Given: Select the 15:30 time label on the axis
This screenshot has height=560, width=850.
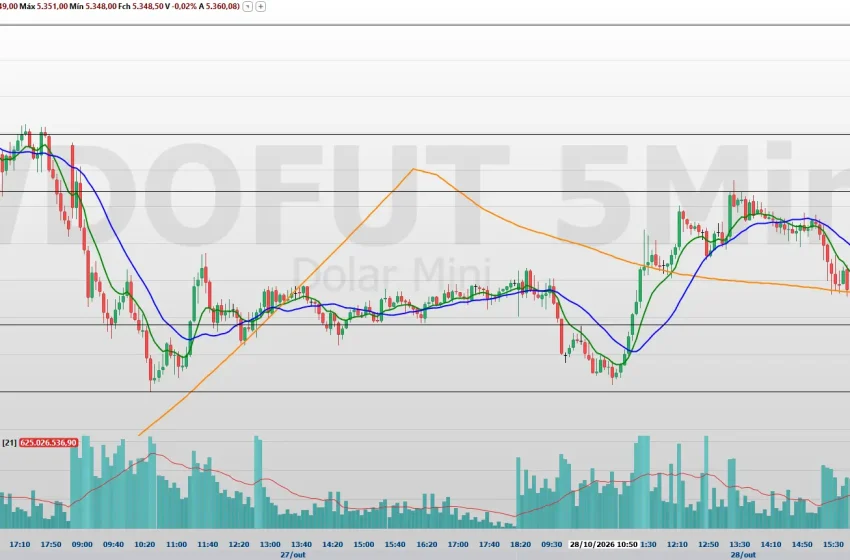Looking at the screenshot, I should [833, 544].
